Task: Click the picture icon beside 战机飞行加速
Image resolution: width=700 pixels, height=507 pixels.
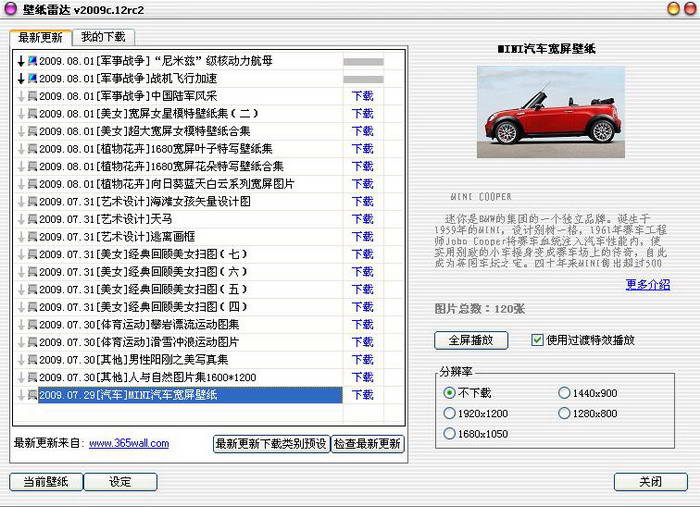Action: (x=33, y=78)
